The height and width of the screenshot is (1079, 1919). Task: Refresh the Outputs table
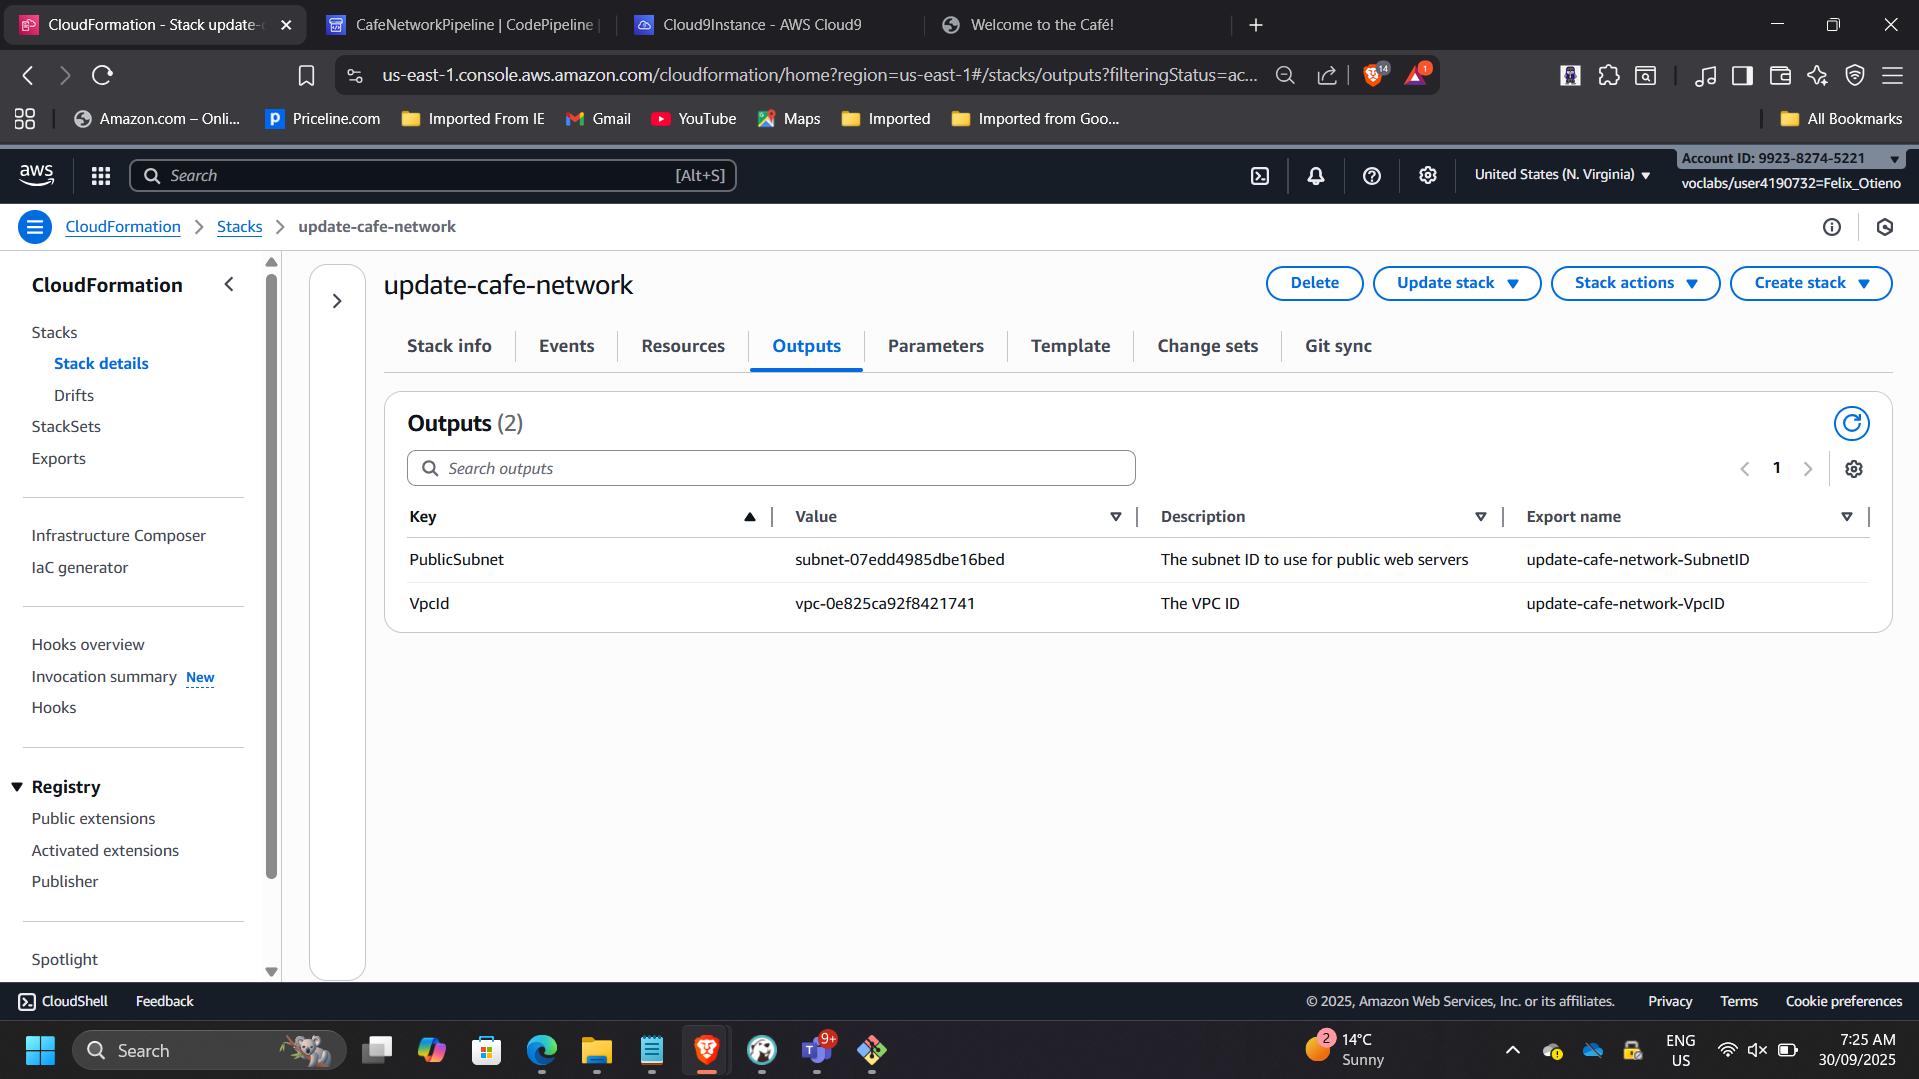pyautogui.click(x=1851, y=423)
